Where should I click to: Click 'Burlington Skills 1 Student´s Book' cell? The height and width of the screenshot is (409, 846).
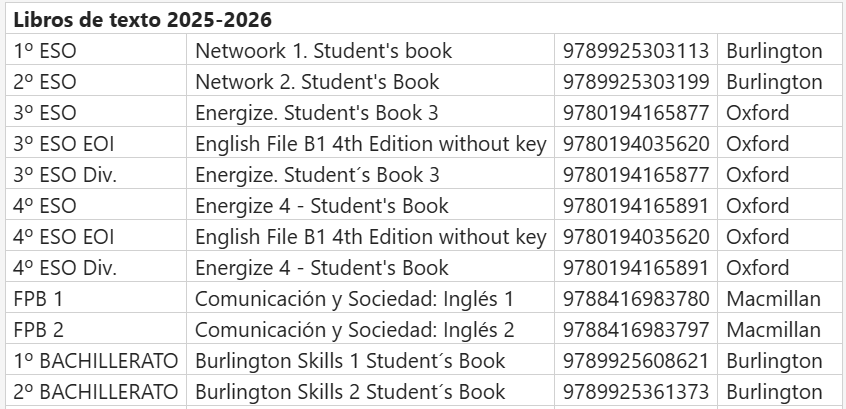pos(350,361)
